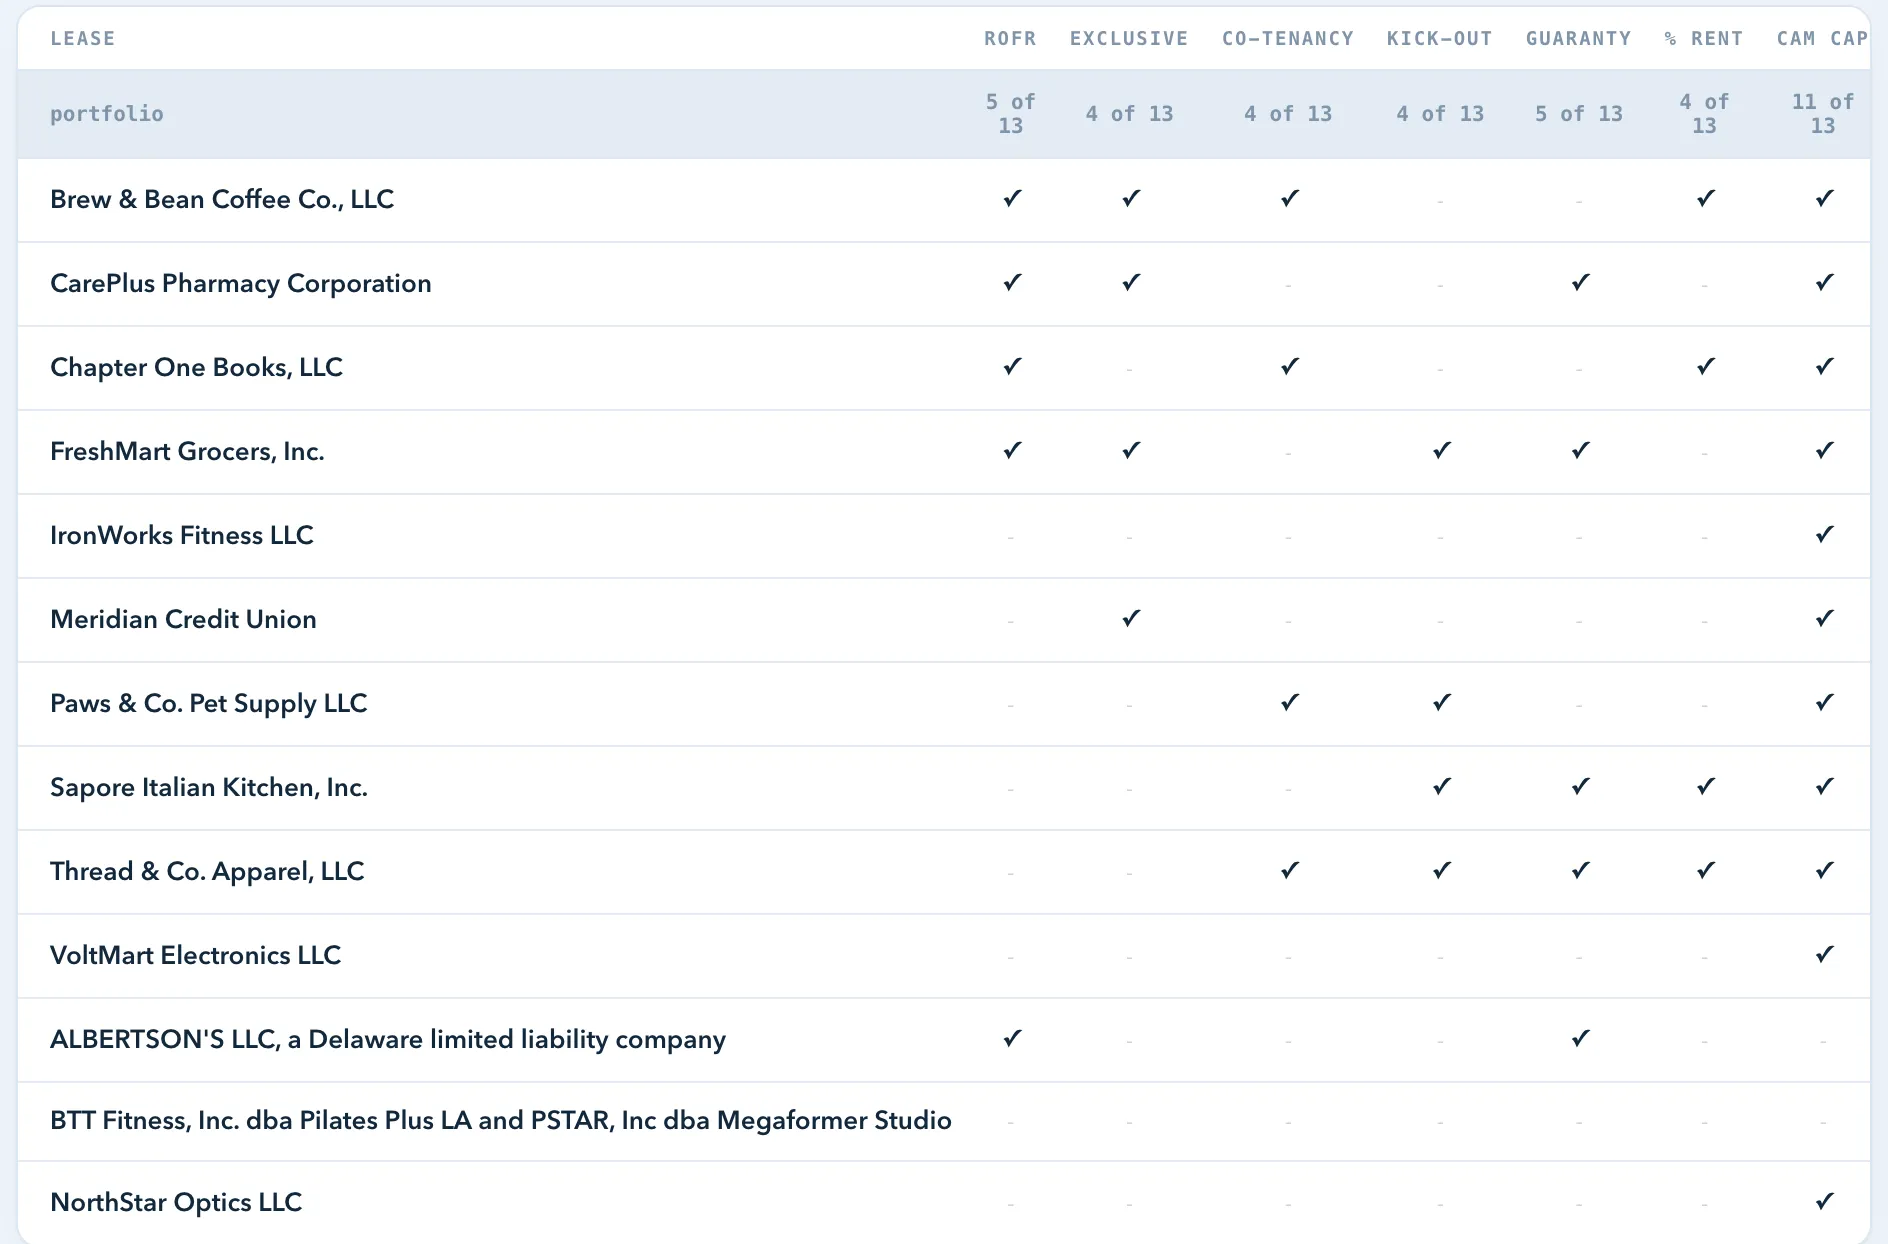
Task: Click the GUARANTY column header
Action: (1578, 38)
